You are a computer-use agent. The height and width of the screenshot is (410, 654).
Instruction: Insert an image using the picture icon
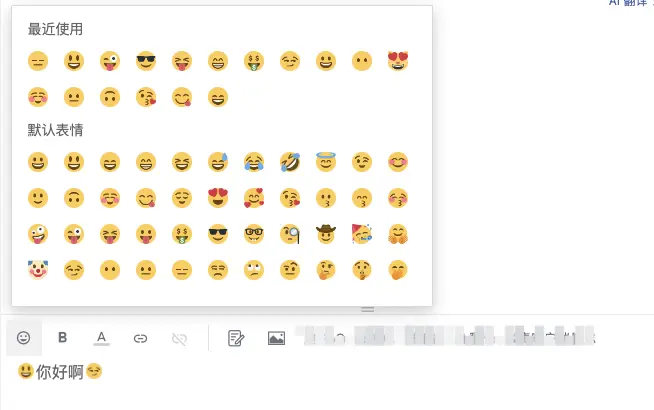276,338
